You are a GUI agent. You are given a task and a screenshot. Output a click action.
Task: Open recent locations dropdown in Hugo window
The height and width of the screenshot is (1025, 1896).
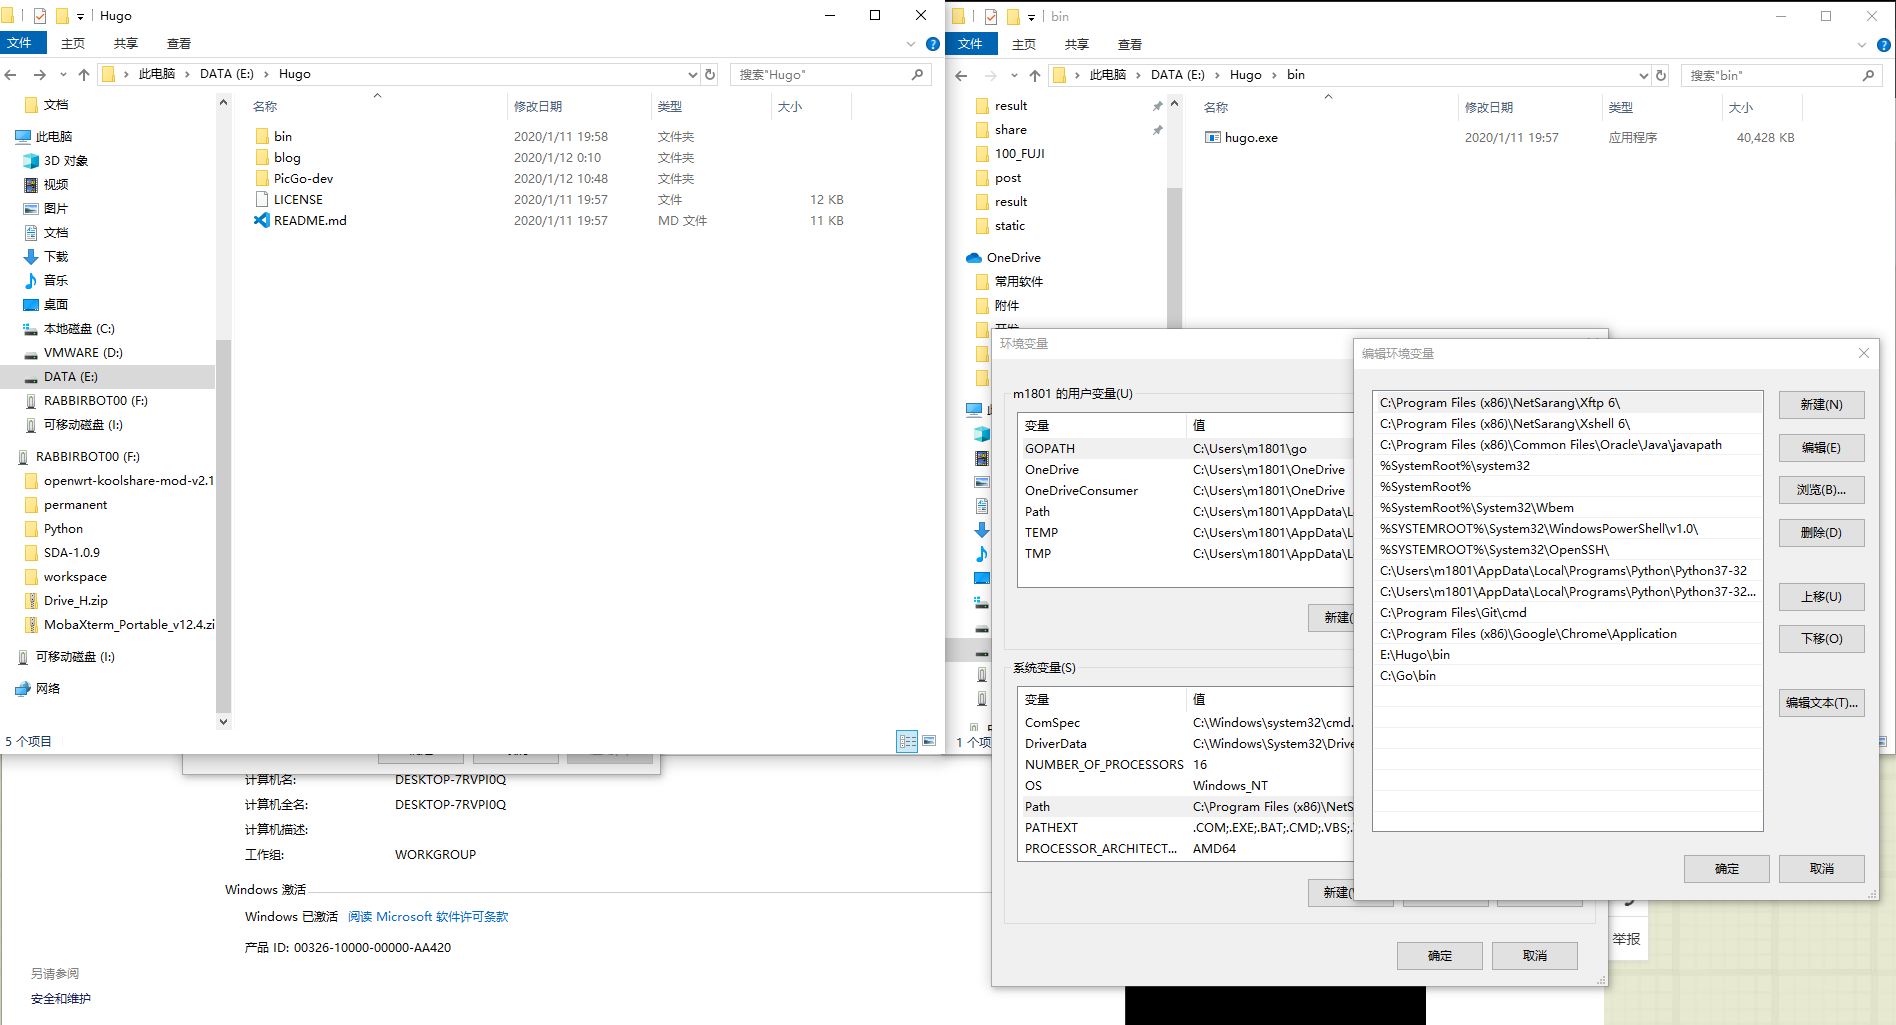63,74
